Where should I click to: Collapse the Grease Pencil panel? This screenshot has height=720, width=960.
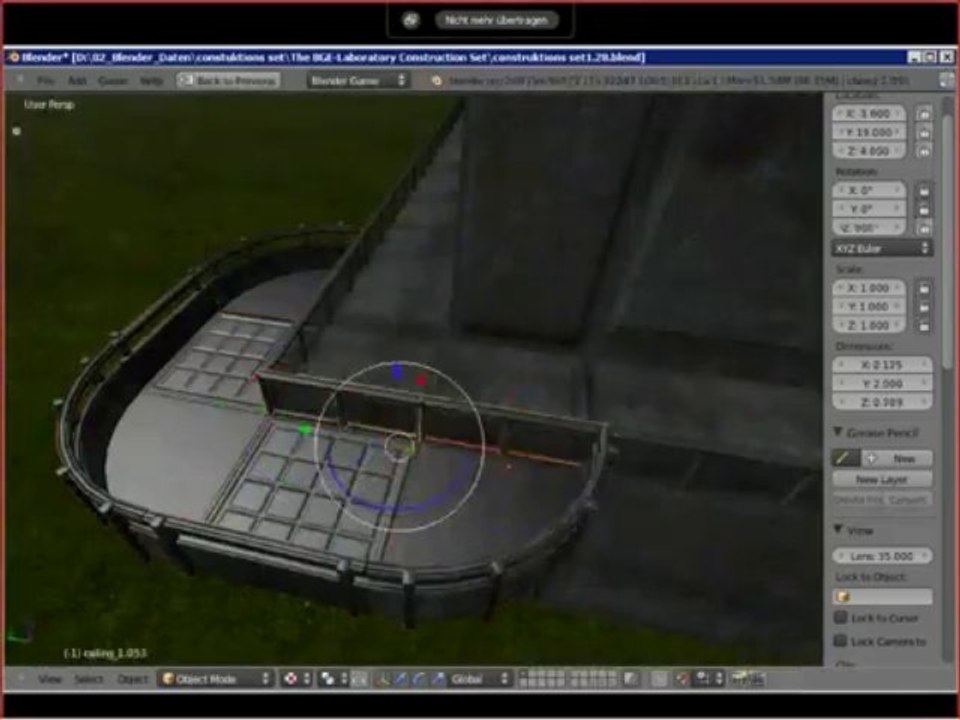838,432
